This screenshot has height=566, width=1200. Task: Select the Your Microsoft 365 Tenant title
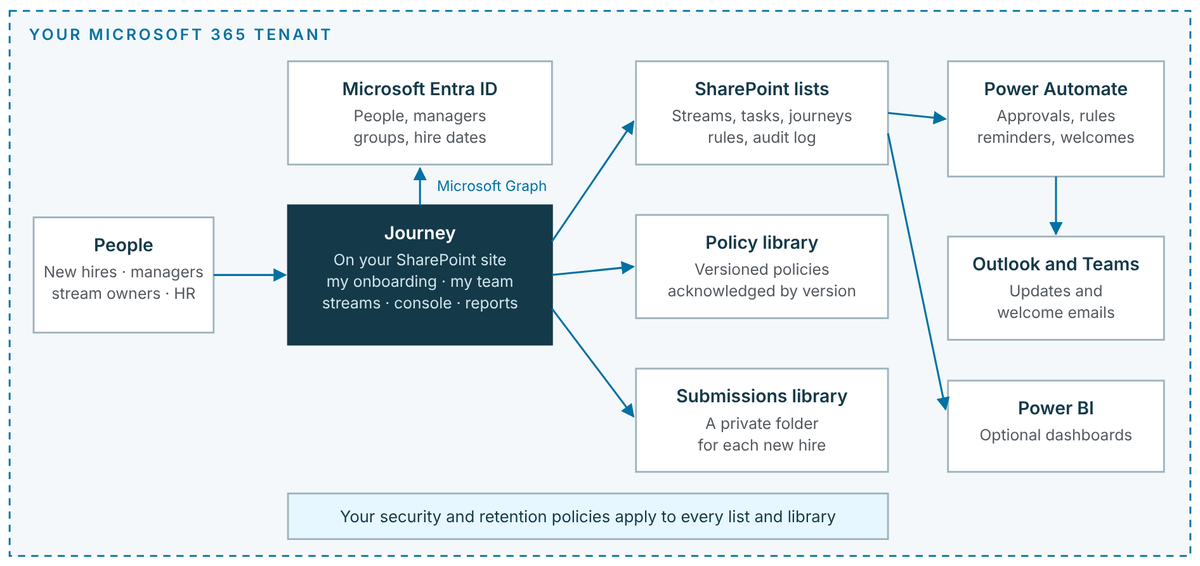click(x=180, y=34)
